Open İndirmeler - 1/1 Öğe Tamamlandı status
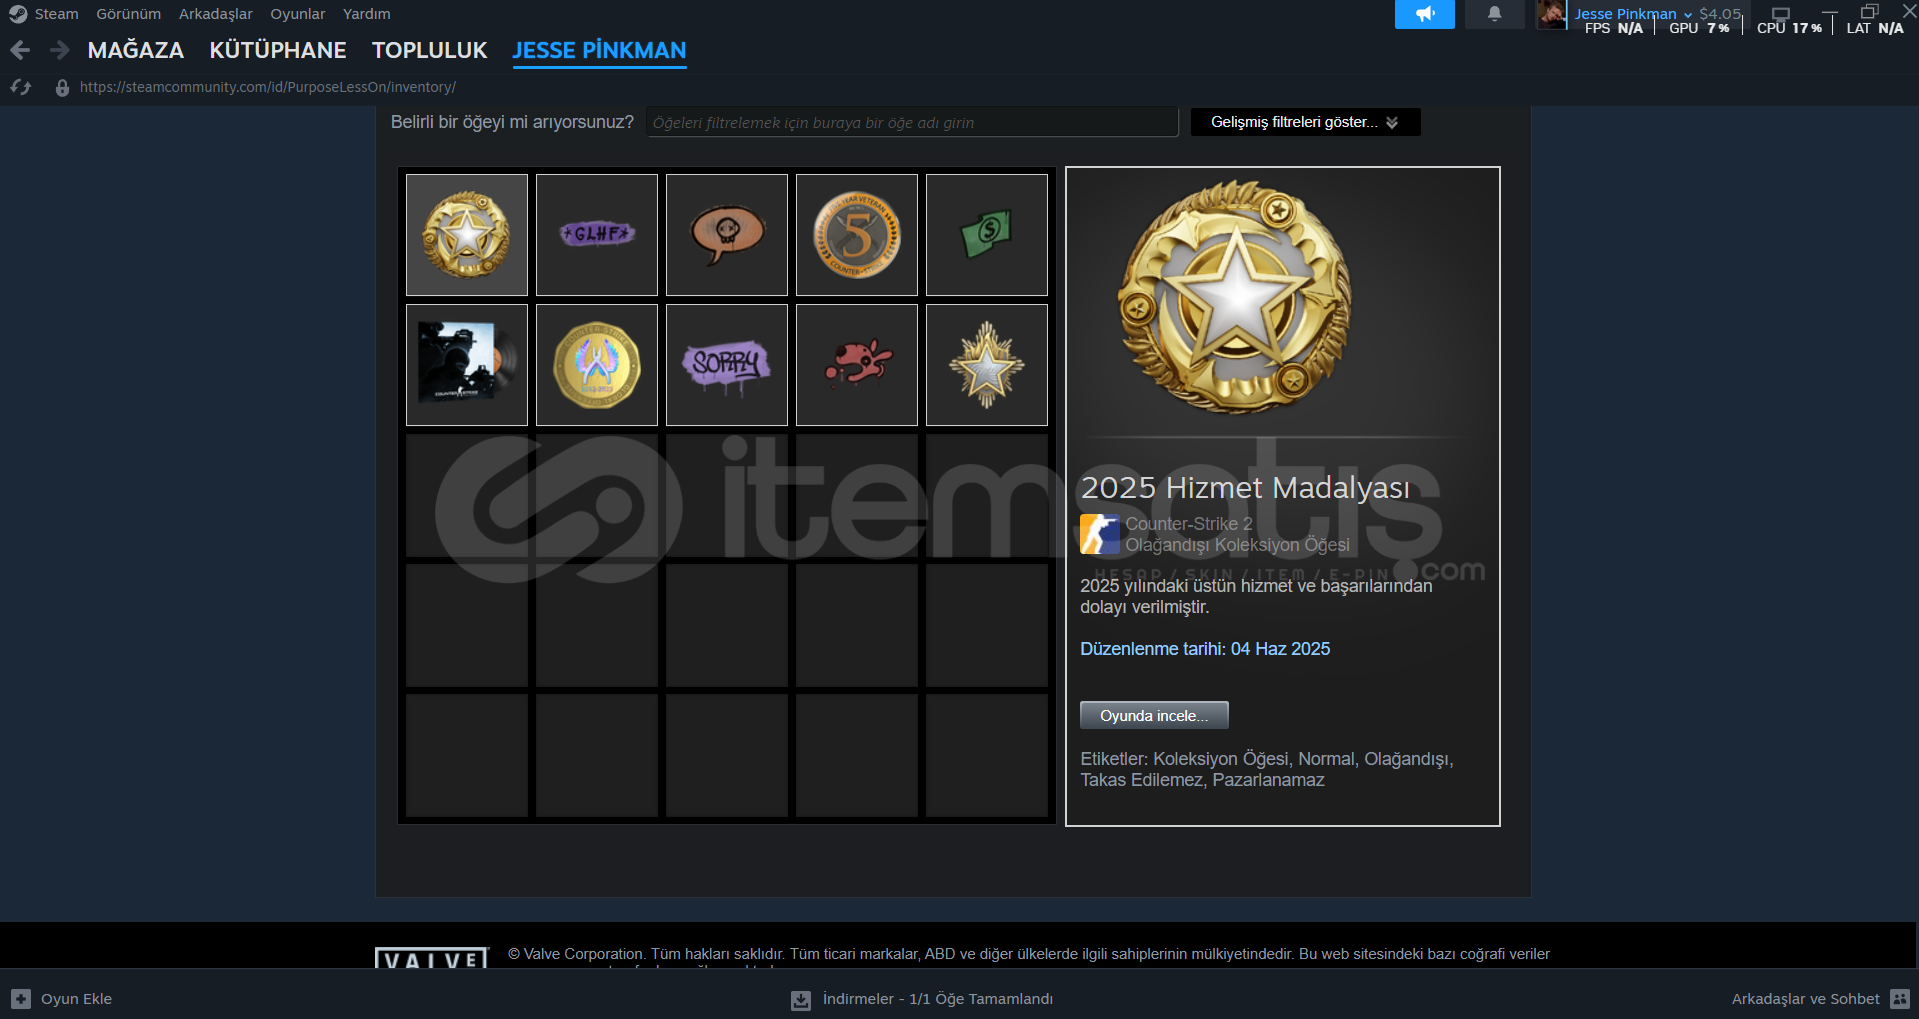This screenshot has width=1919, height=1019. point(938,999)
